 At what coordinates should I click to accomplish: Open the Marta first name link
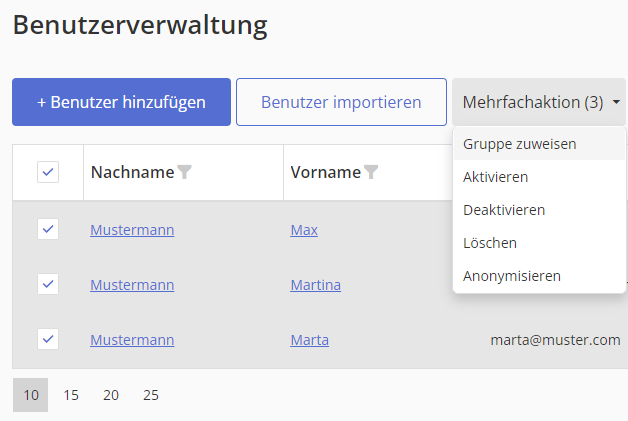click(309, 340)
